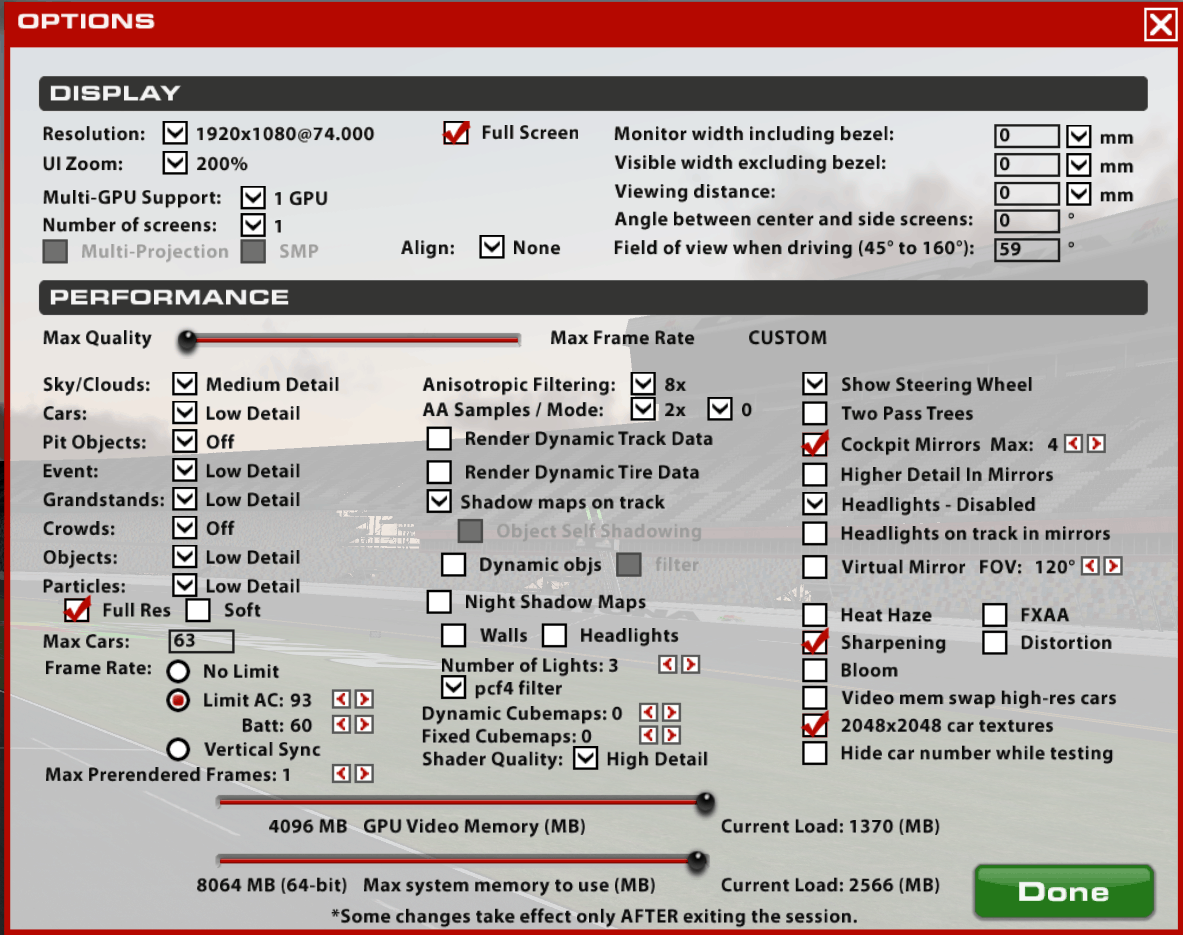This screenshot has width=1183, height=935.
Task: Enable Two Pass Trees
Action: tap(815, 413)
